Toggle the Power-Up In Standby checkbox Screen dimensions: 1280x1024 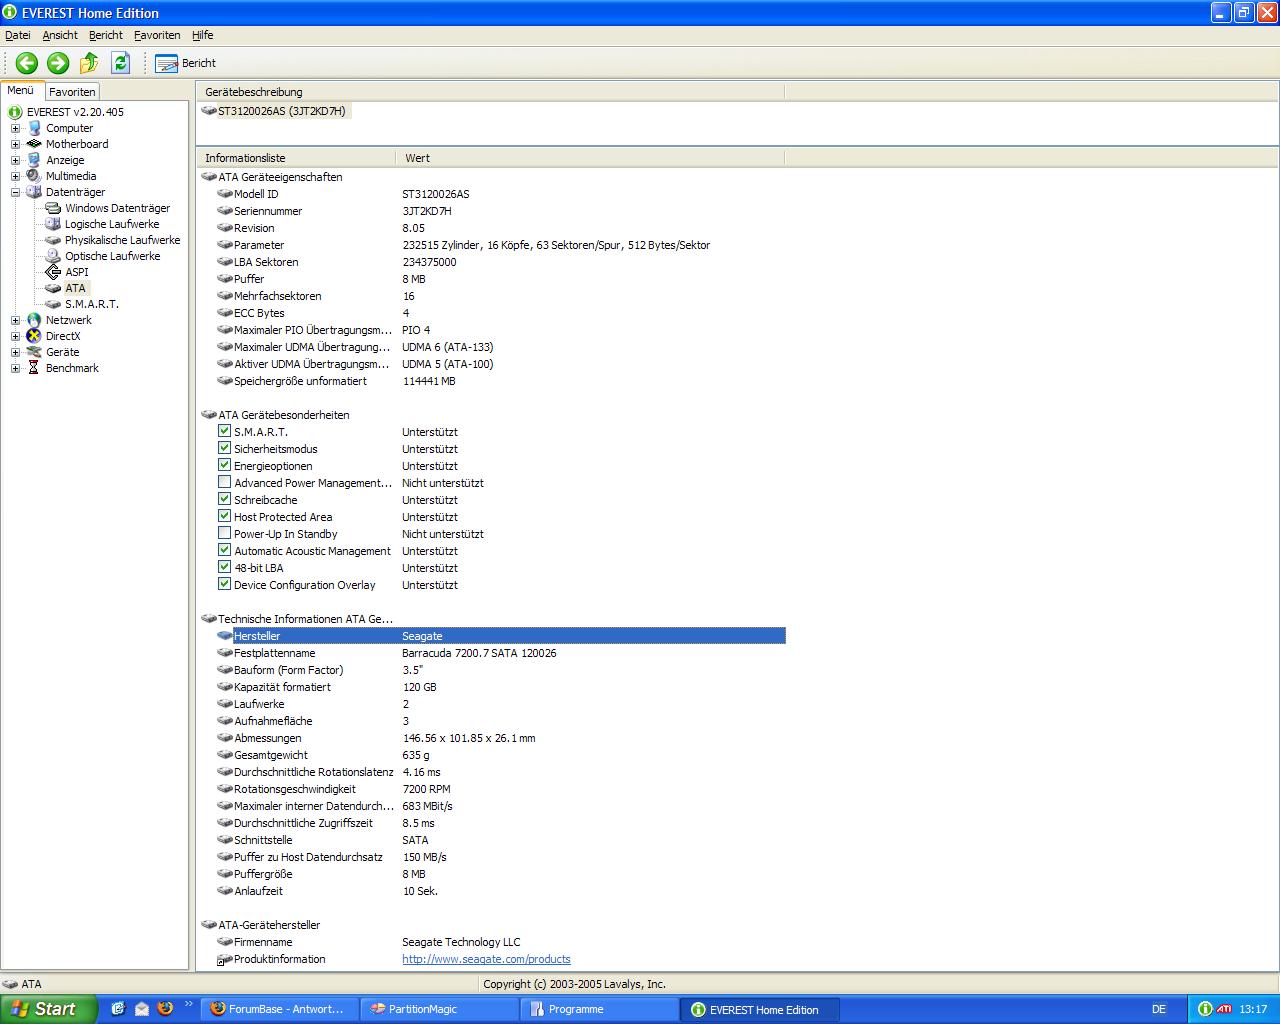click(224, 533)
